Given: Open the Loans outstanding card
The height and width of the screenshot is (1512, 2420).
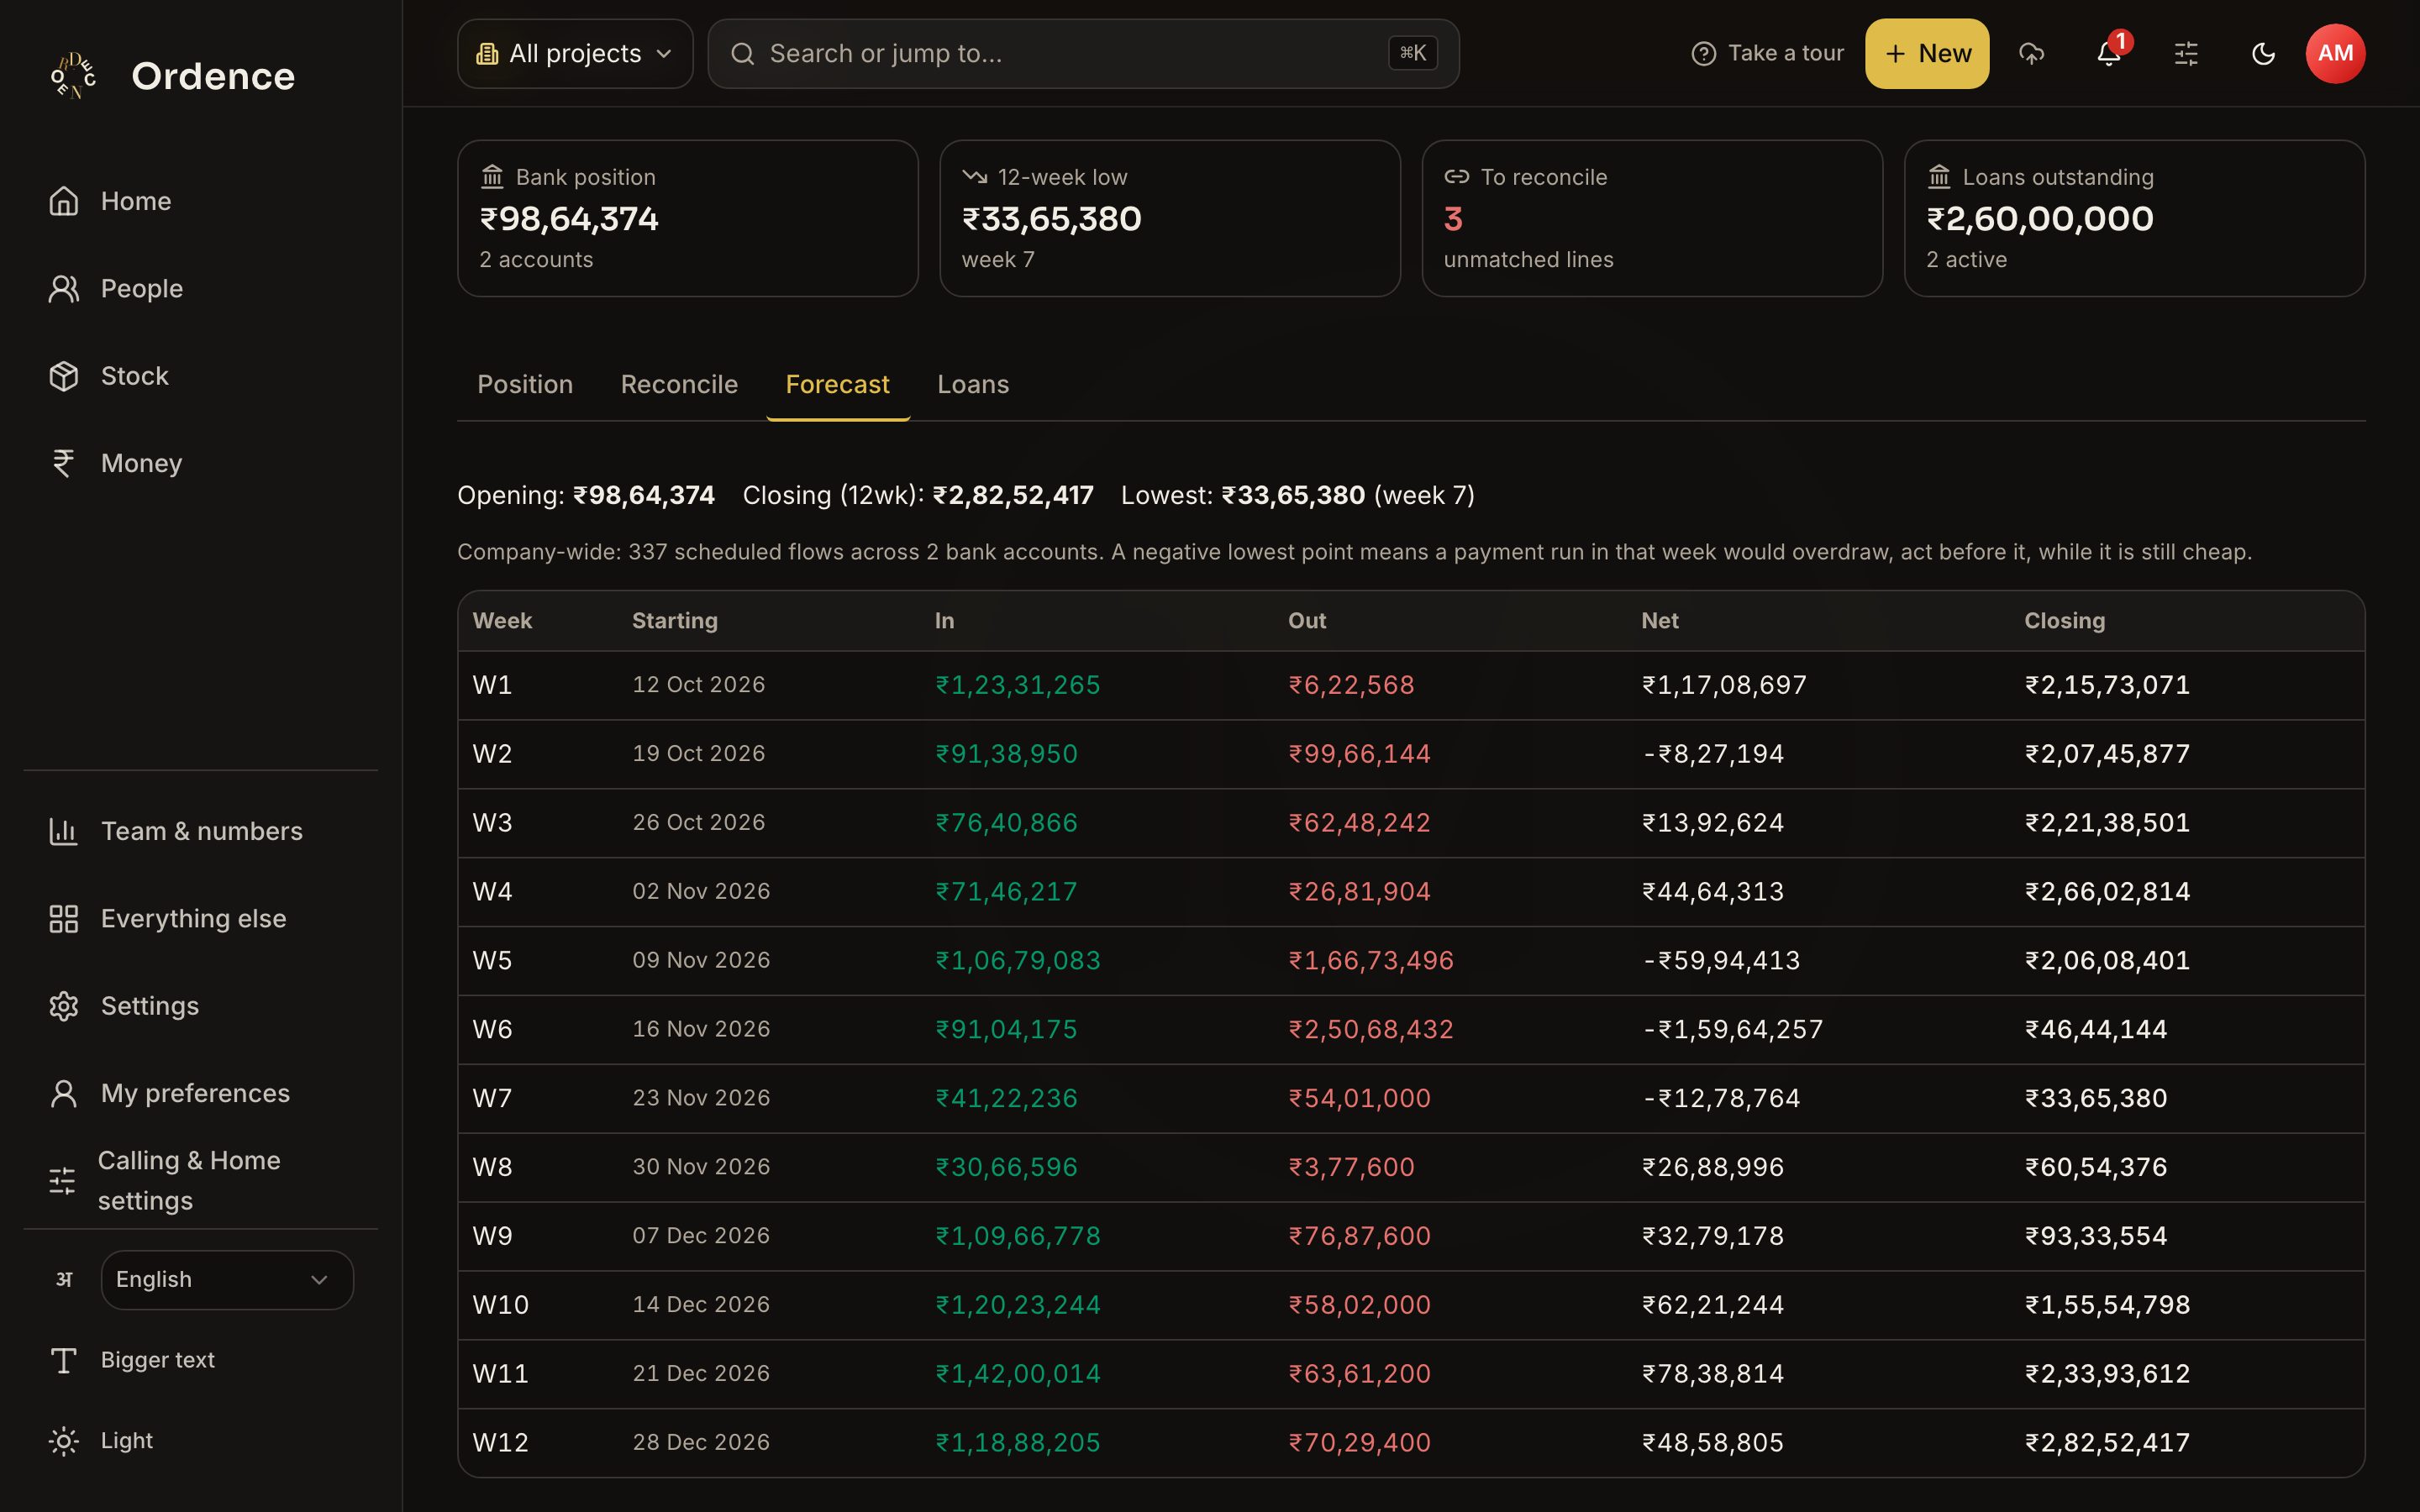Looking at the screenshot, I should pos(2134,218).
